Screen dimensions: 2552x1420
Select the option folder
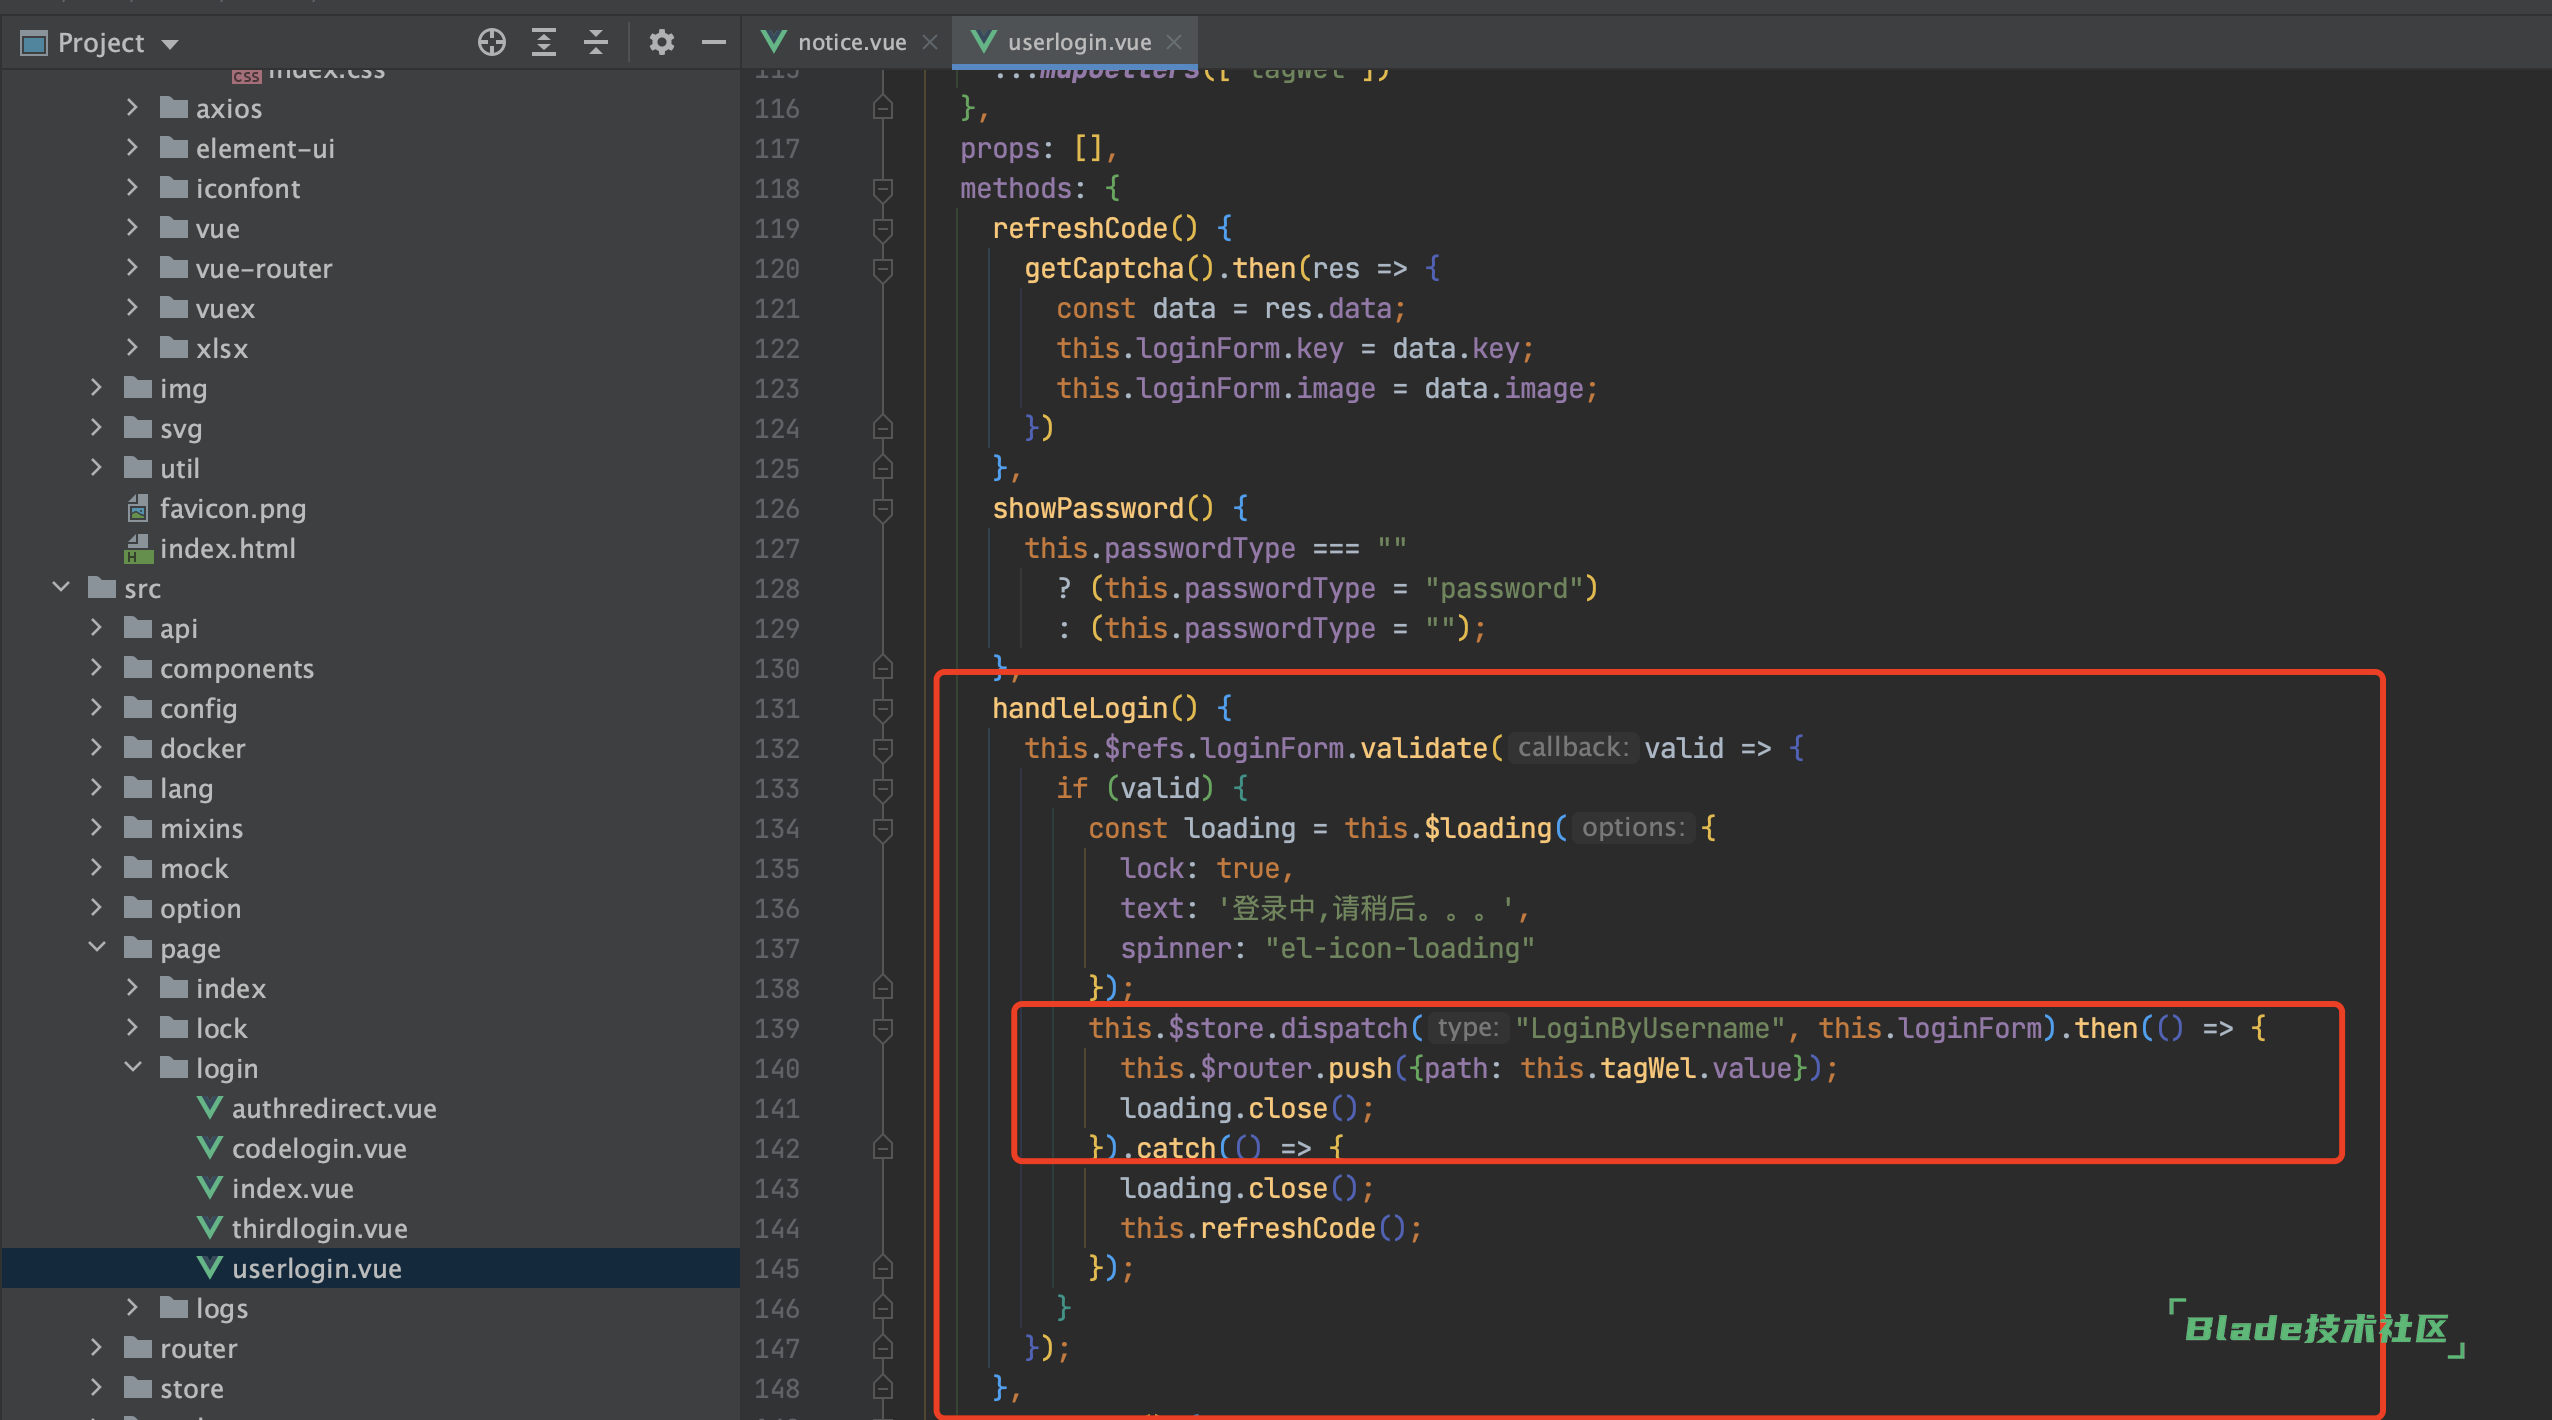[x=200, y=909]
